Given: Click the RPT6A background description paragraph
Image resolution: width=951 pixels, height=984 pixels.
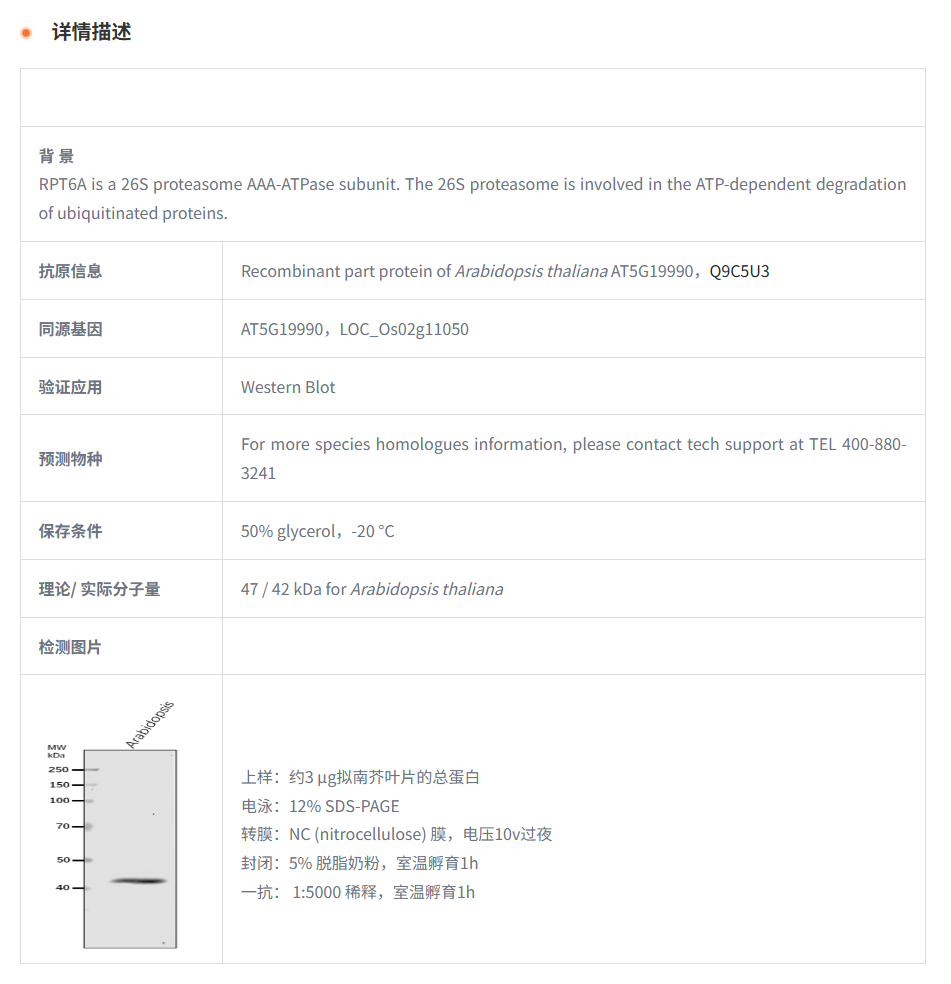Looking at the screenshot, I should [x=472, y=198].
